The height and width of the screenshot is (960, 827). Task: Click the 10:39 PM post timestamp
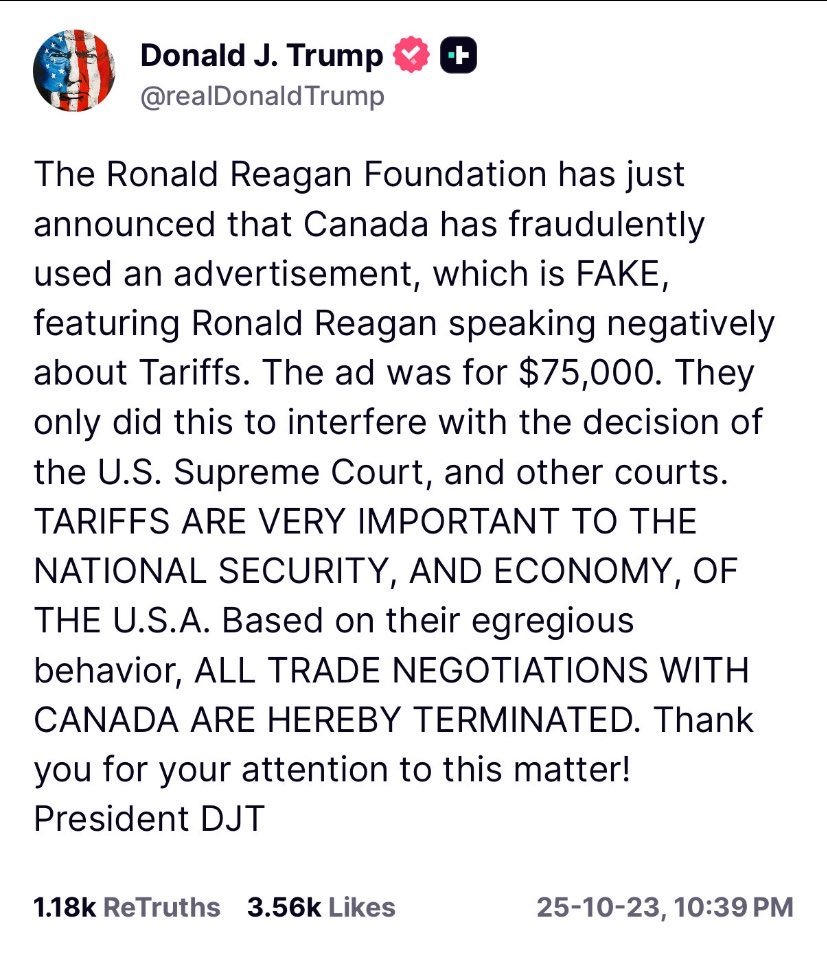(665, 907)
